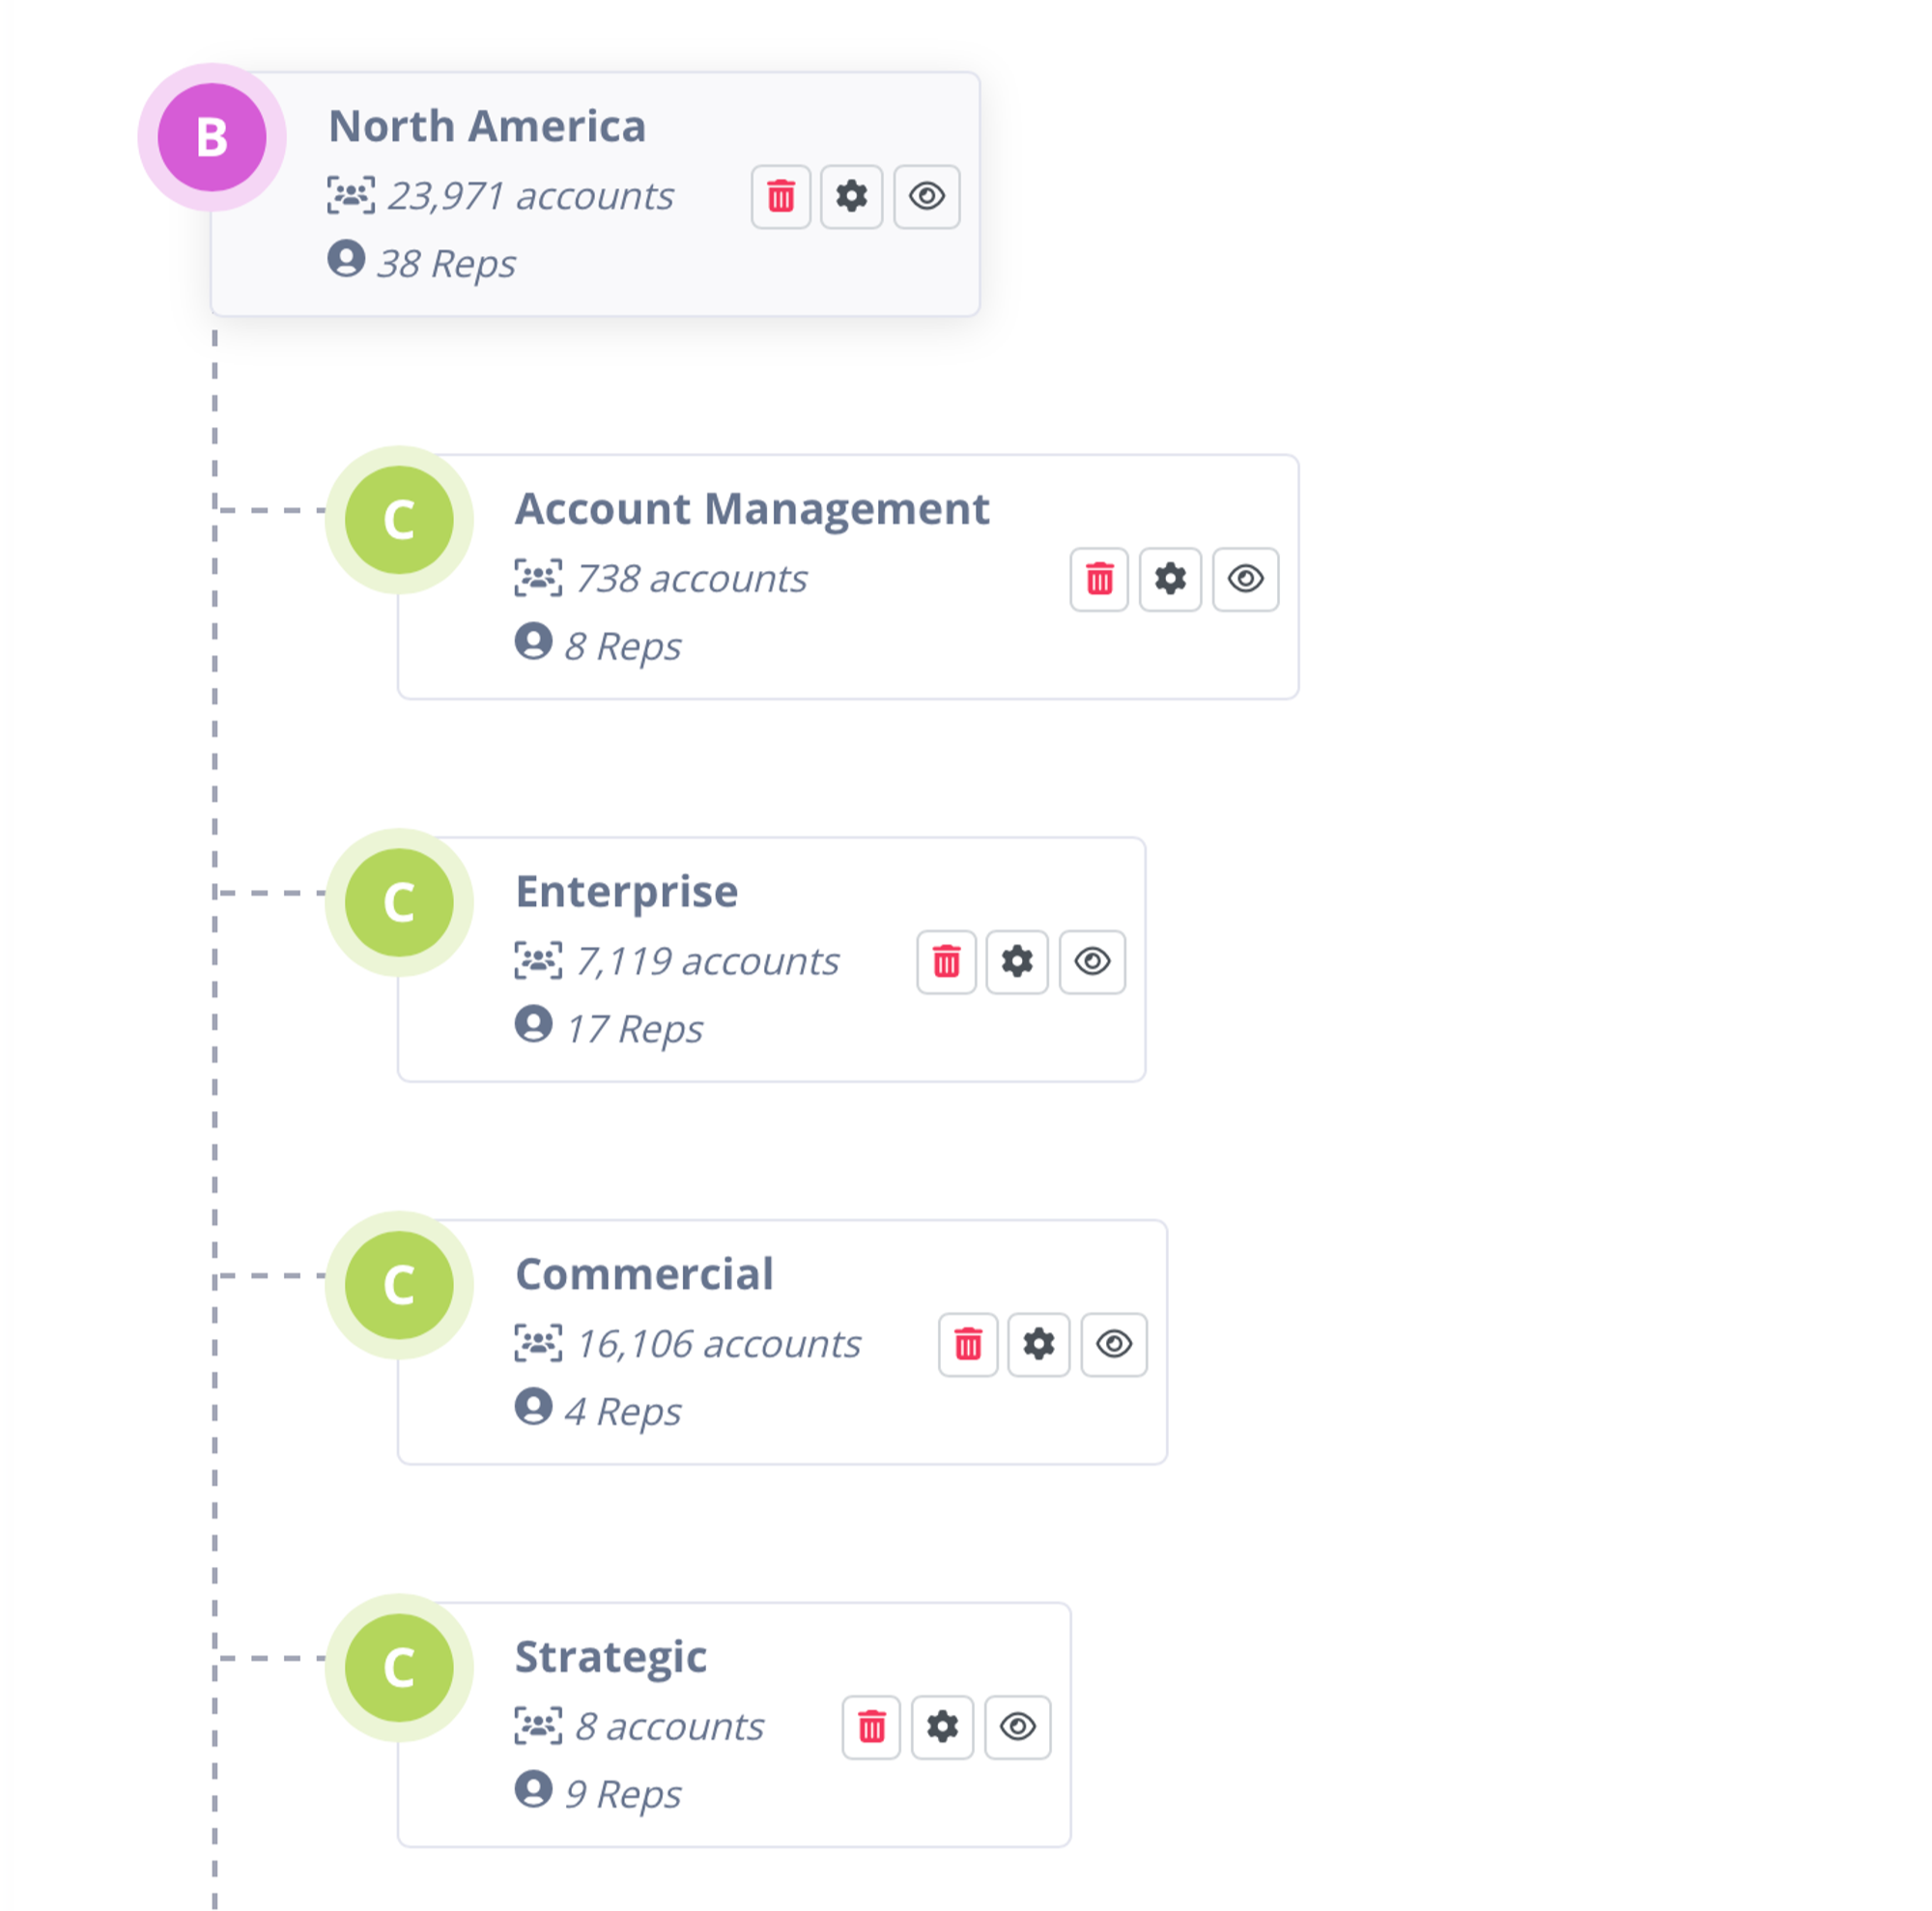
Task: Click the 738 accounts count
Action: 690,579
